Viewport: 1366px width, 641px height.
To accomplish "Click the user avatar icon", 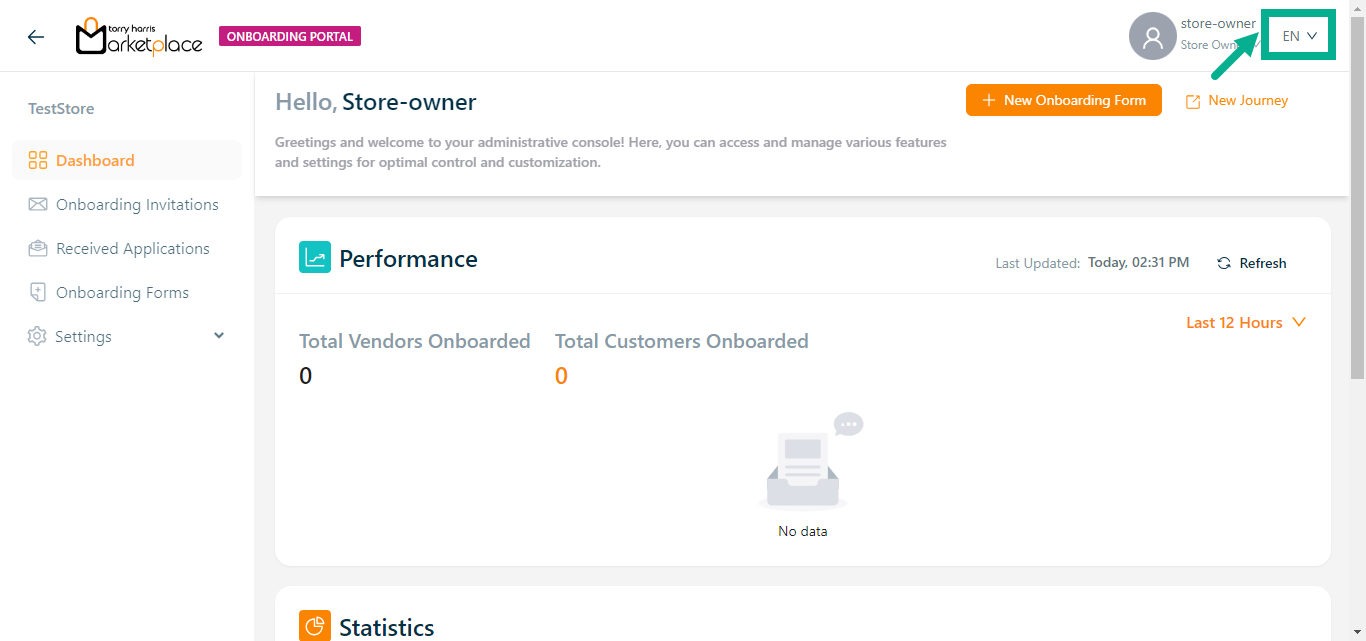I will [x=1152, y=37].
